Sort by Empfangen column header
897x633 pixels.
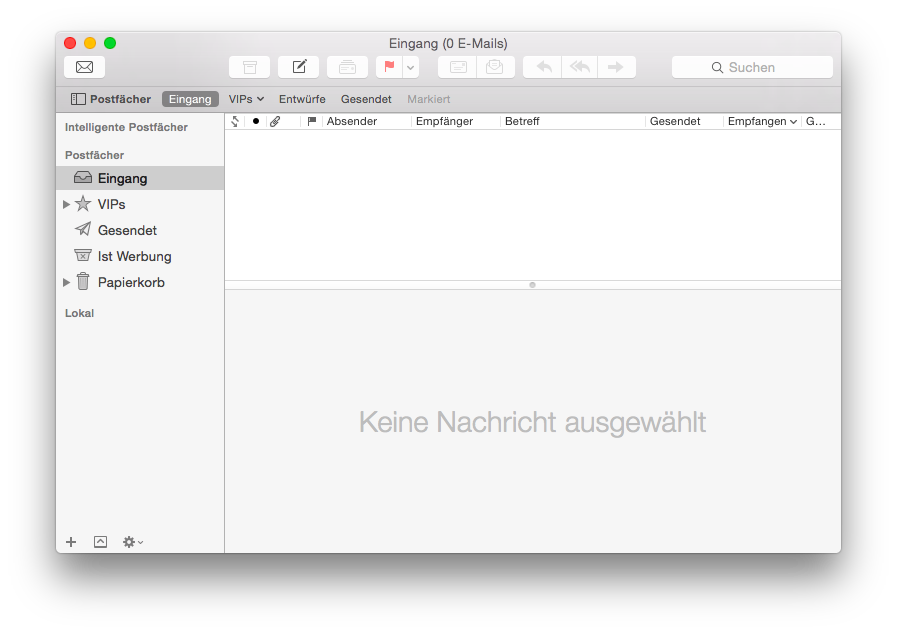pos(761,121)
